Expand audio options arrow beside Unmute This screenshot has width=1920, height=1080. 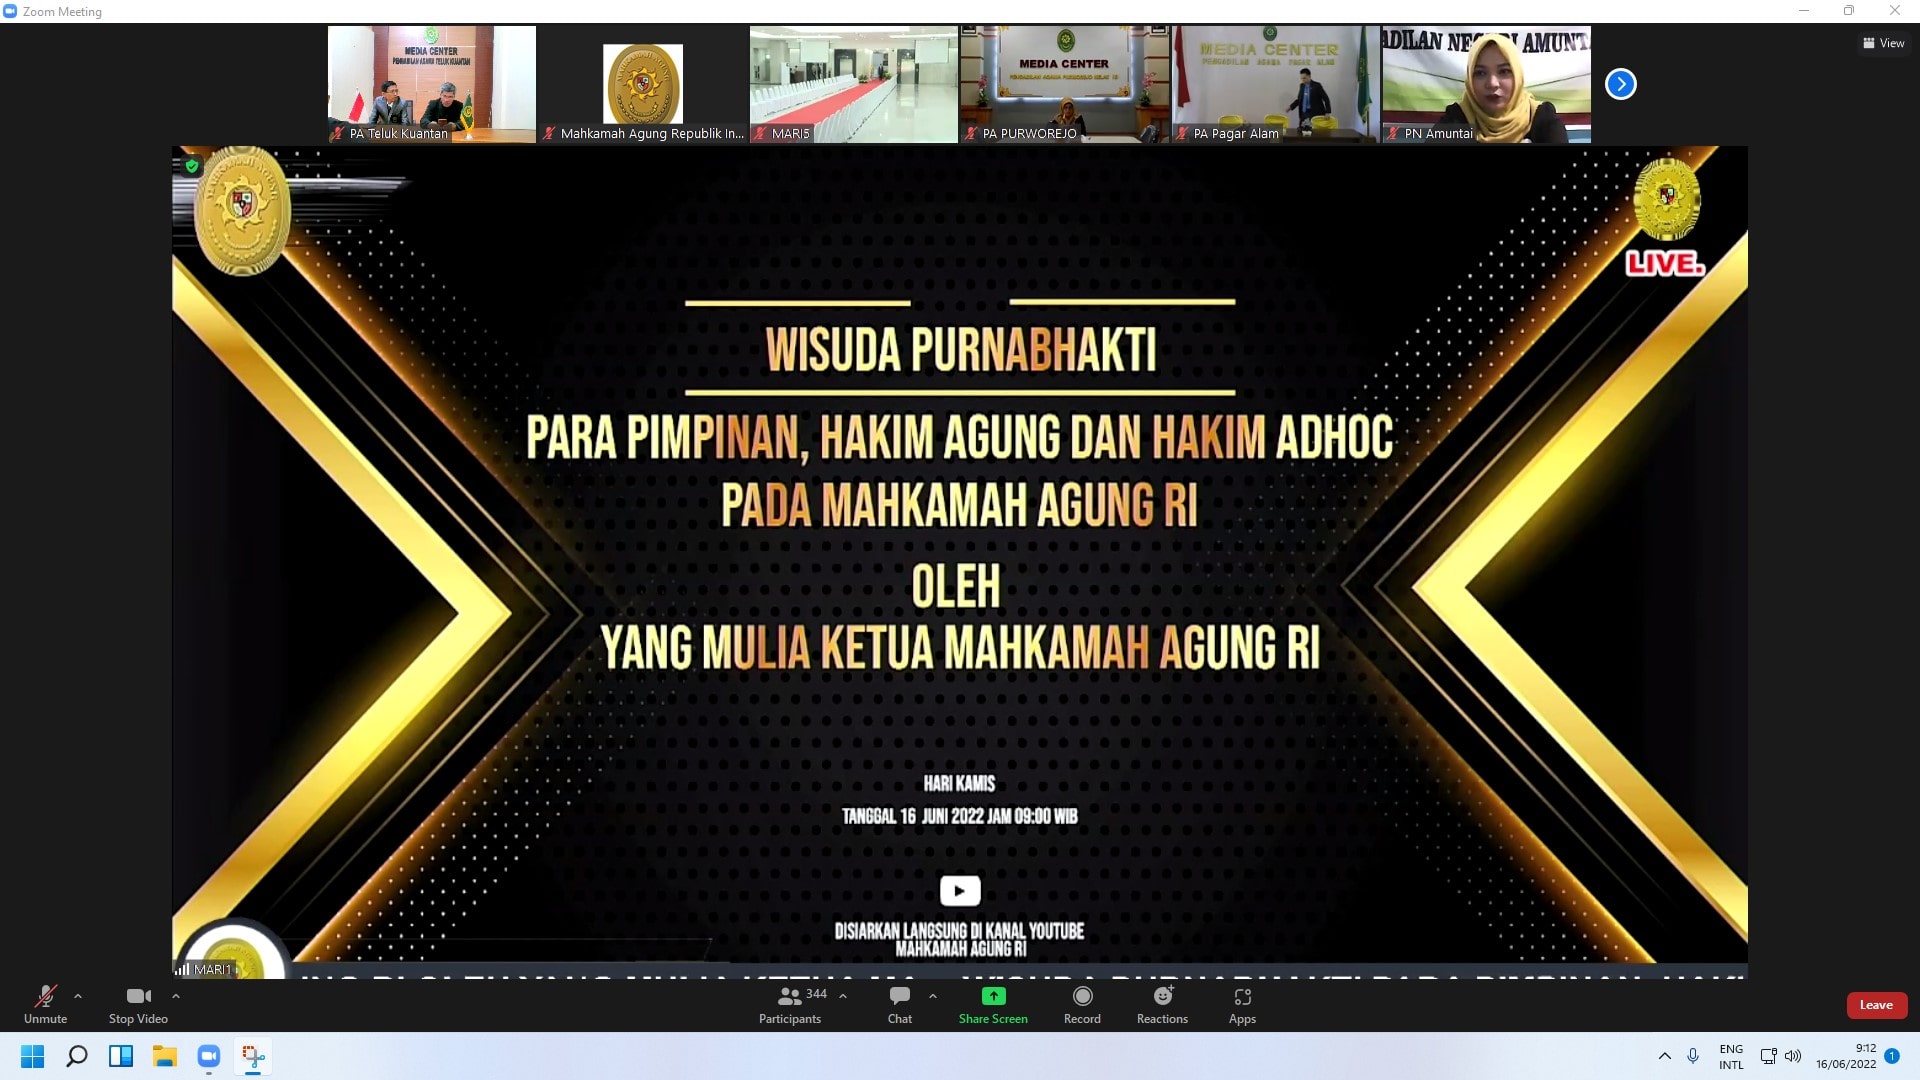pos(78,996)
